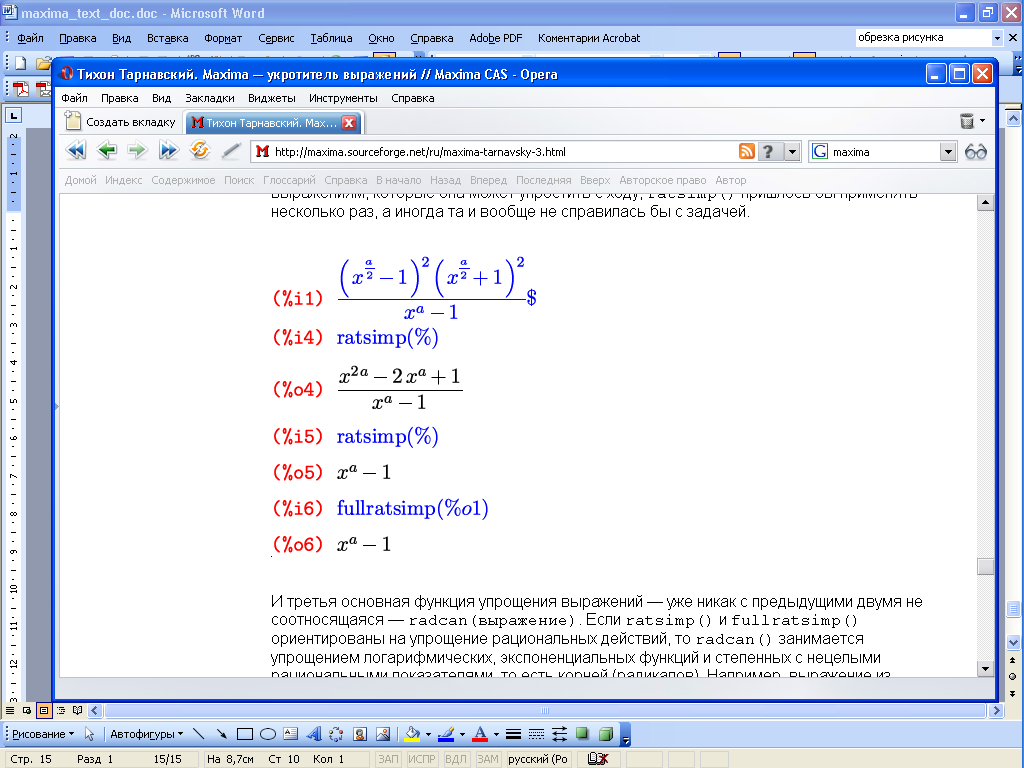Click the question mark icon in address bar

coord(769,152)
